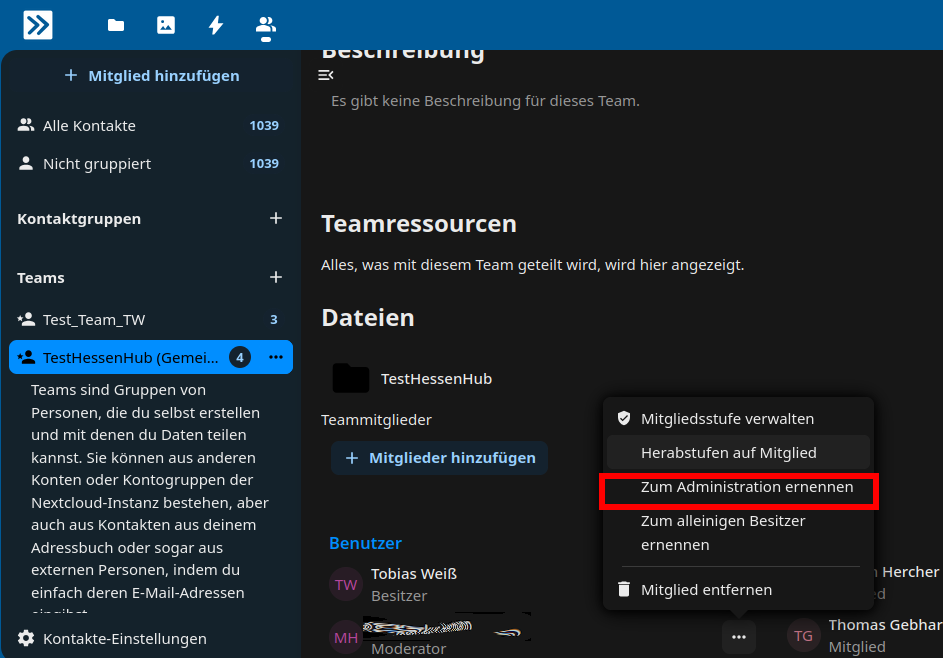Select Herabstufen auf Mitglied
The height and width of the screenshot is (658, 943).
pyautogui.click(x=728, y=453)
